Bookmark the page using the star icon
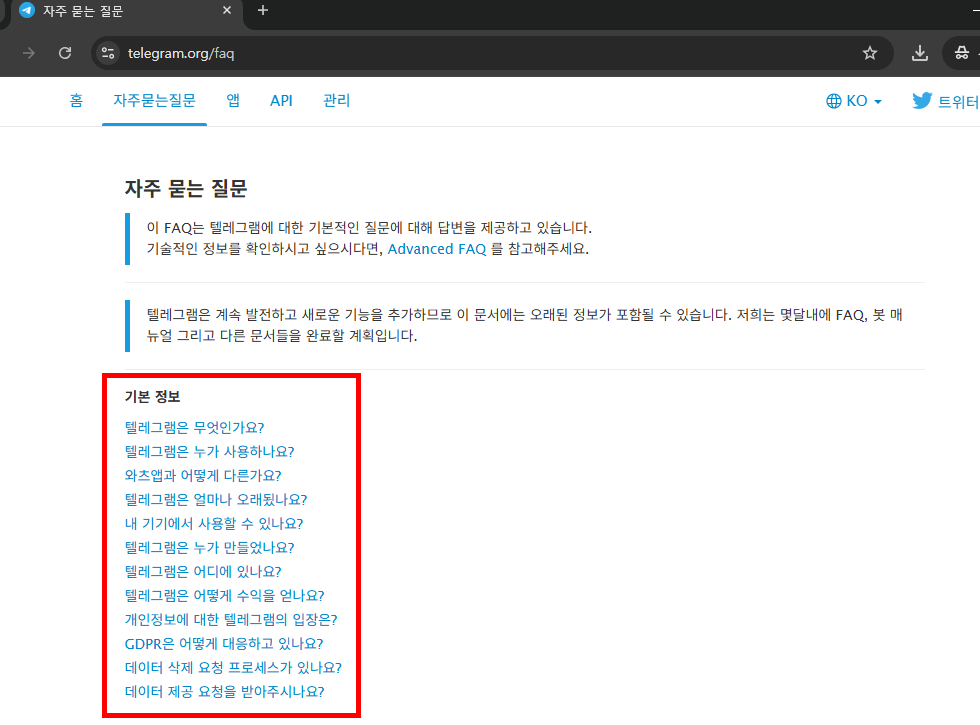Screen dimensions: 980x725 pos(870,53)
